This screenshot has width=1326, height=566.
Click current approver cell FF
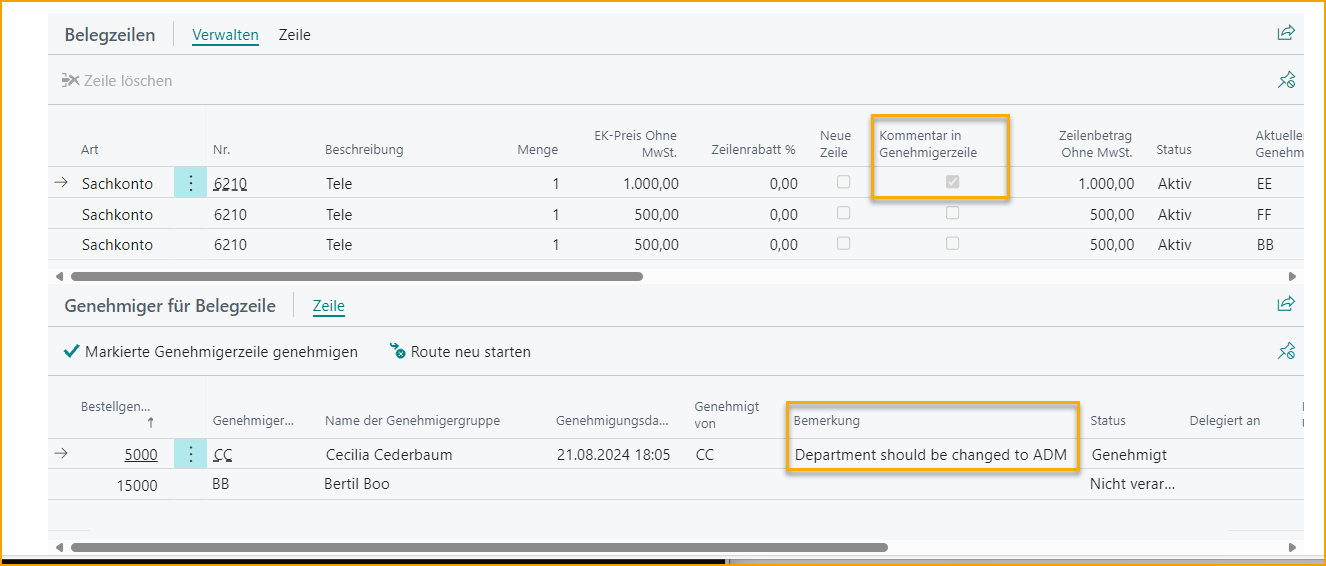[1265, 215]
